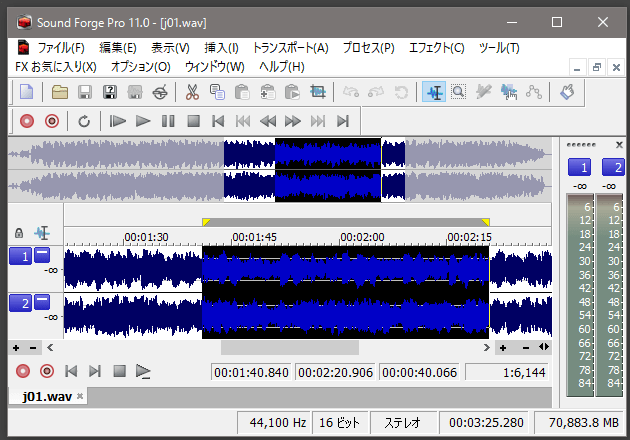Image resolution: width=630 pixels, height=440 pixels.
Task: Toggle channel 2 button in waveform window
Action: [20, 303]
